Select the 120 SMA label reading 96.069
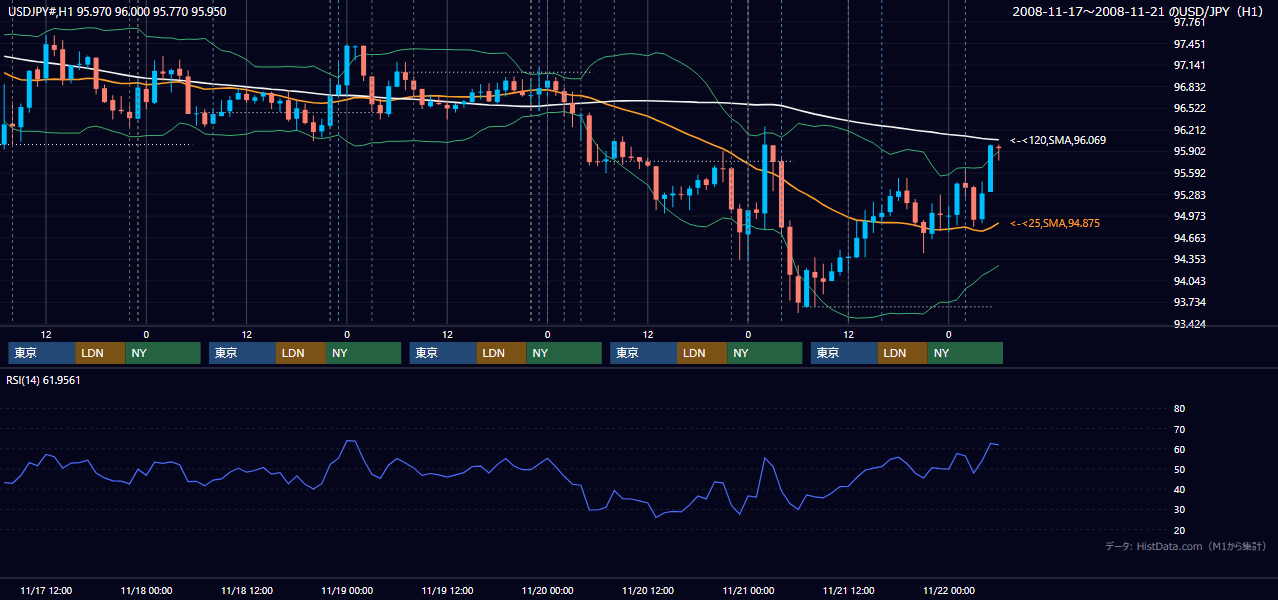Screen dimensions: 1278x600 [x=1058, y=141]
